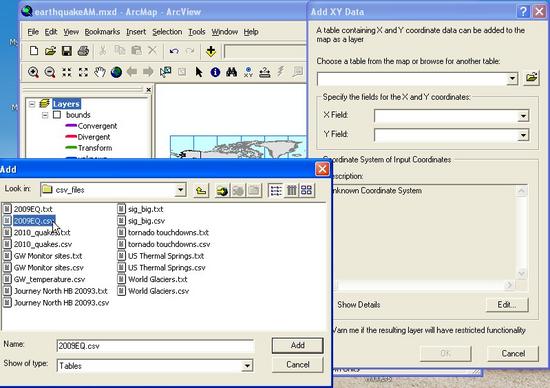Select the Zoom Out tool

(x=50, y=72)
